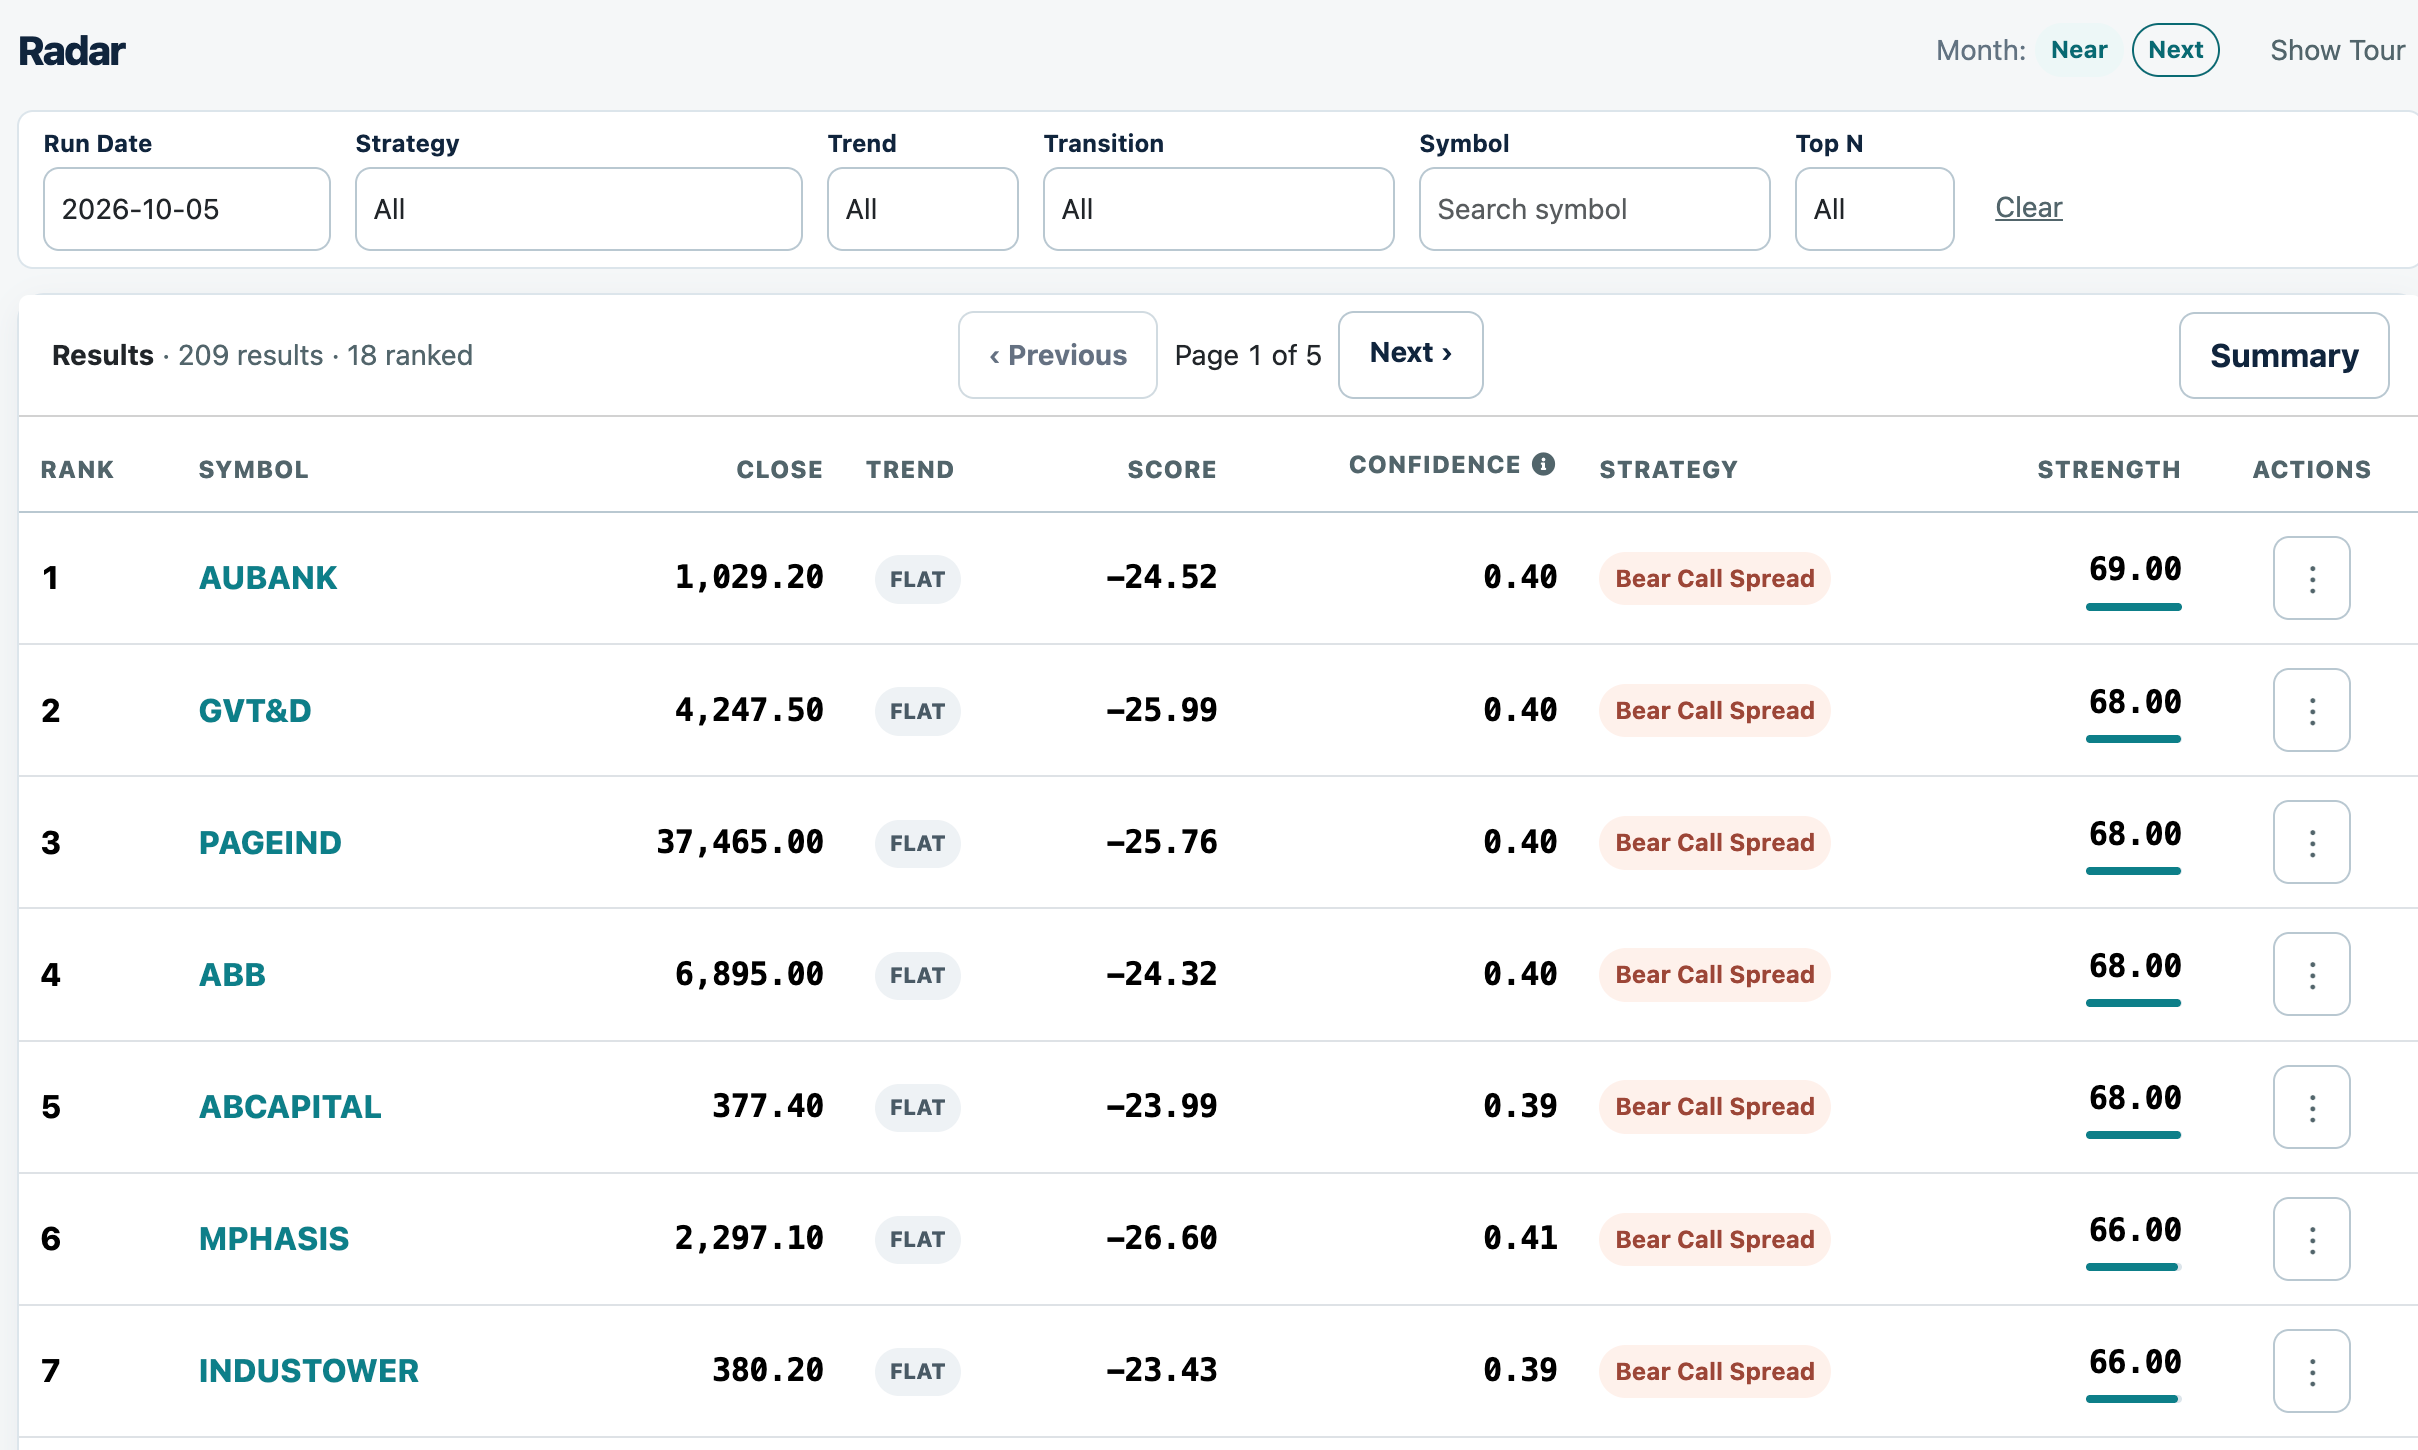Click the Radar page title
Image resolution: width=2418 pixels, height=1450 pixels.
(72, 50)
